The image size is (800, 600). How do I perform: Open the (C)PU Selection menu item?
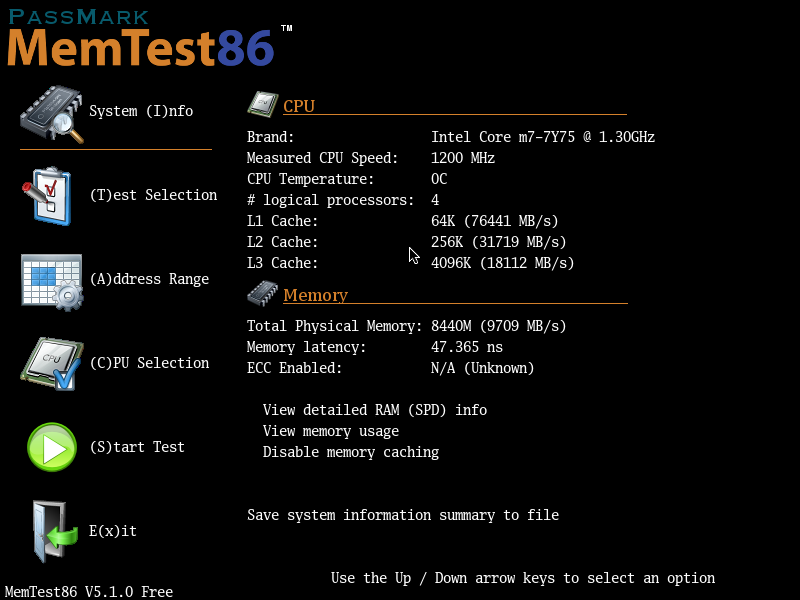(x=149, y=363)
